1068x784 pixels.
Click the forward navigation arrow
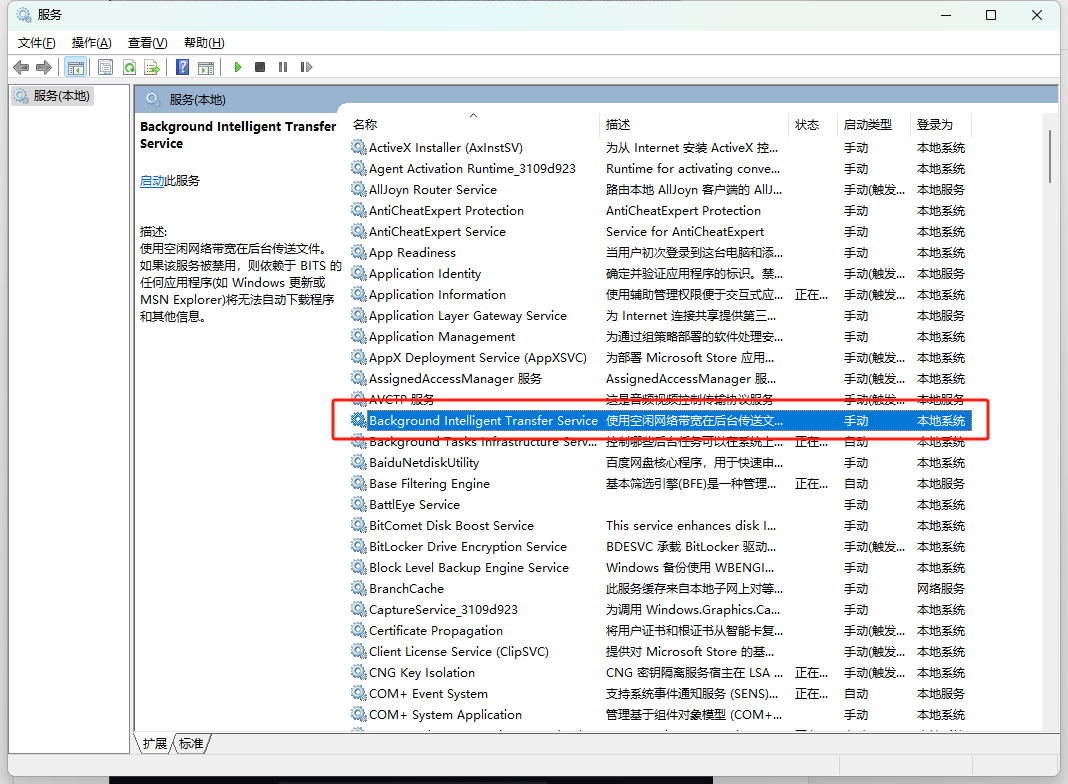(x=42, y=66)
